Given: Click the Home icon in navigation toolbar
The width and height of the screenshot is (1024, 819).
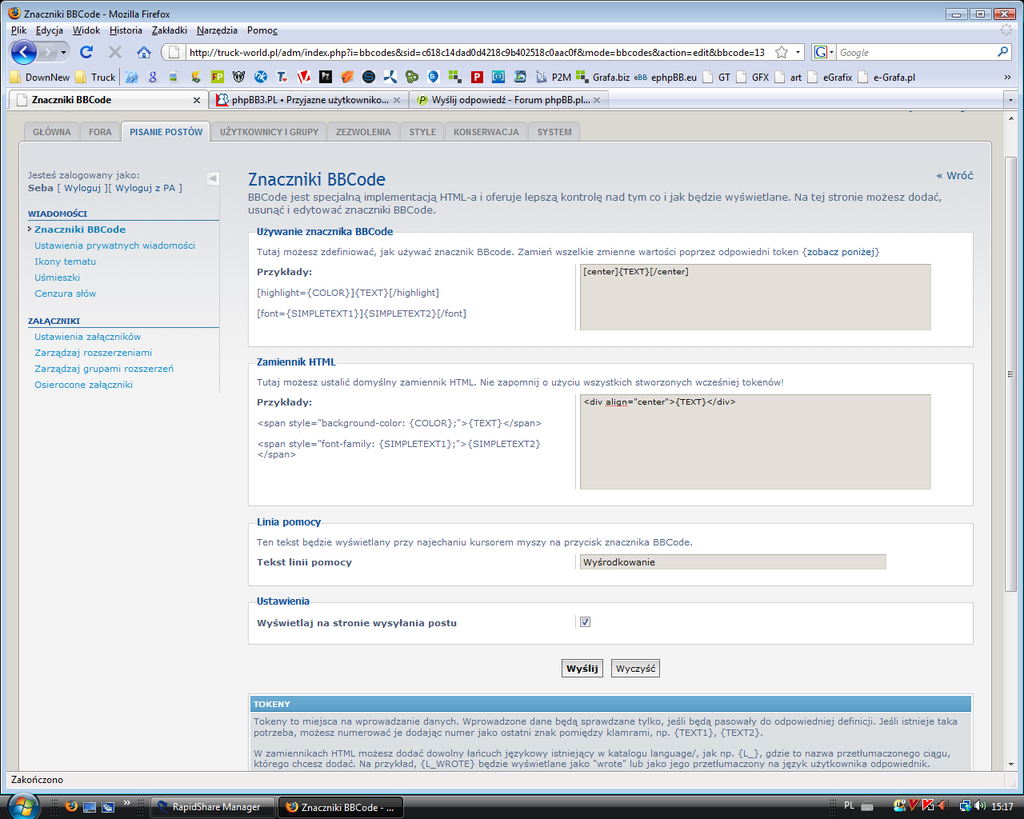Looking at the screenshot, I should pyautogui.click(x=144, y=52).
